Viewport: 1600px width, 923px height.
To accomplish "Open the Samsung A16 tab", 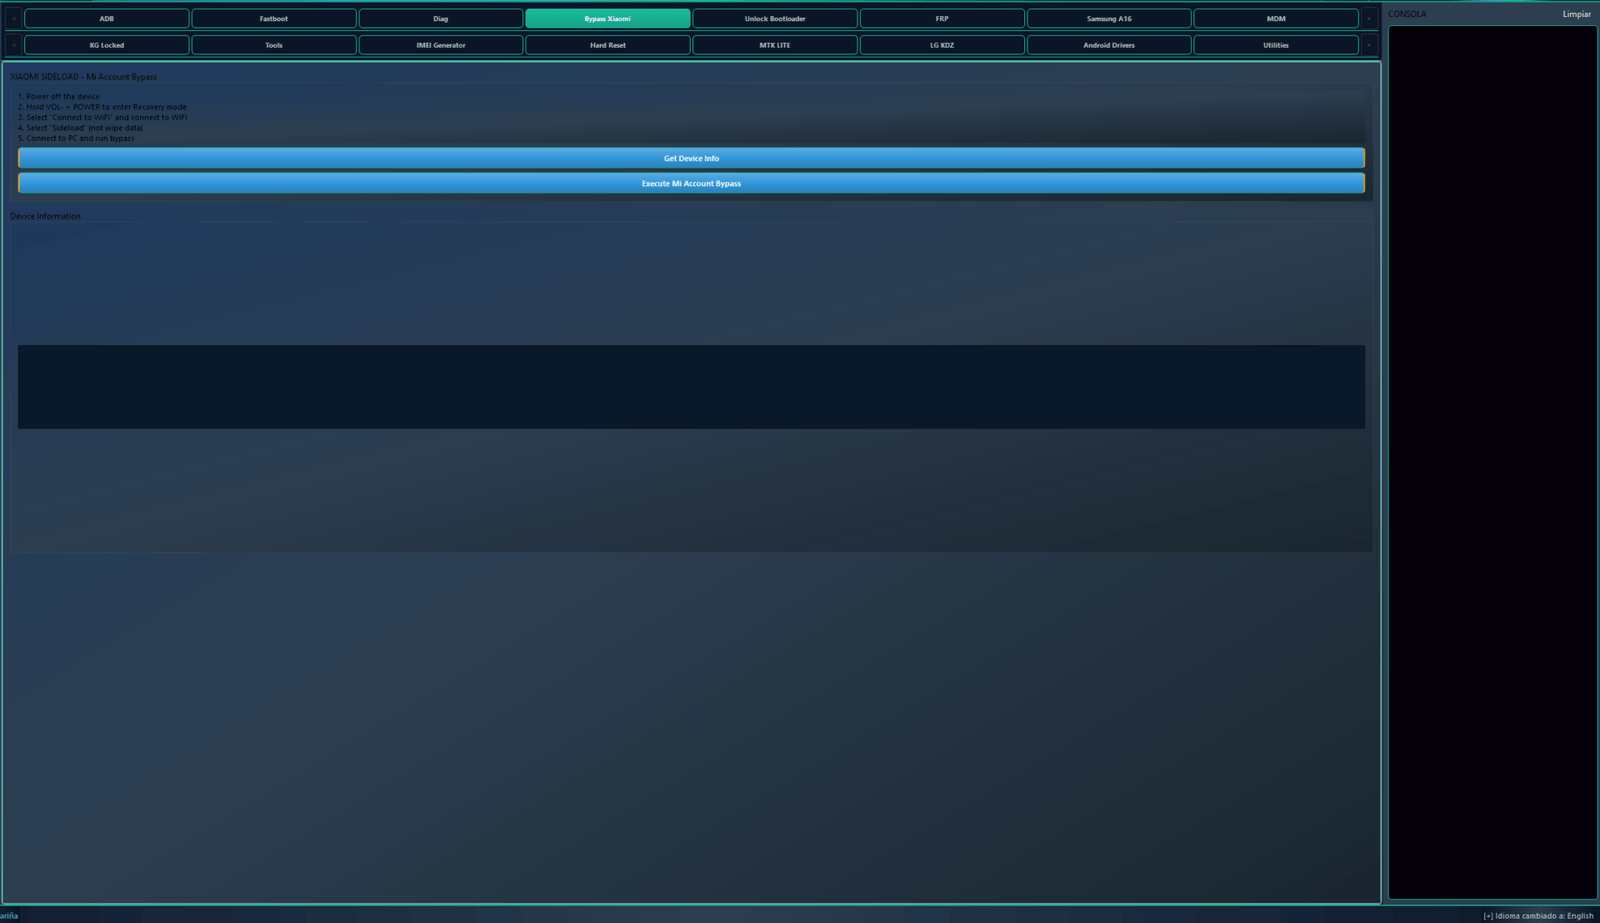I will (x=1108, y=19).
